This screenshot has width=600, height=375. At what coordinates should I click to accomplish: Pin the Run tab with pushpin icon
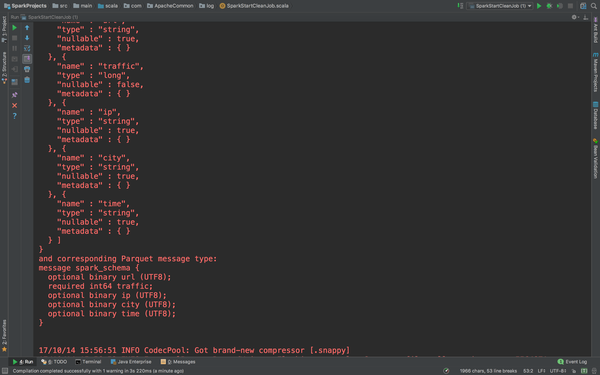[15, 95]
